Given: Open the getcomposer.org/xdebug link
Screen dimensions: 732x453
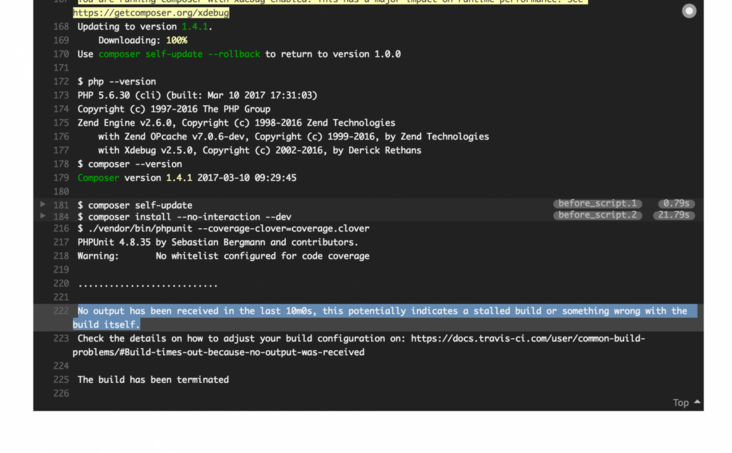Looking at the screenshot, I should tap(151, 13).
